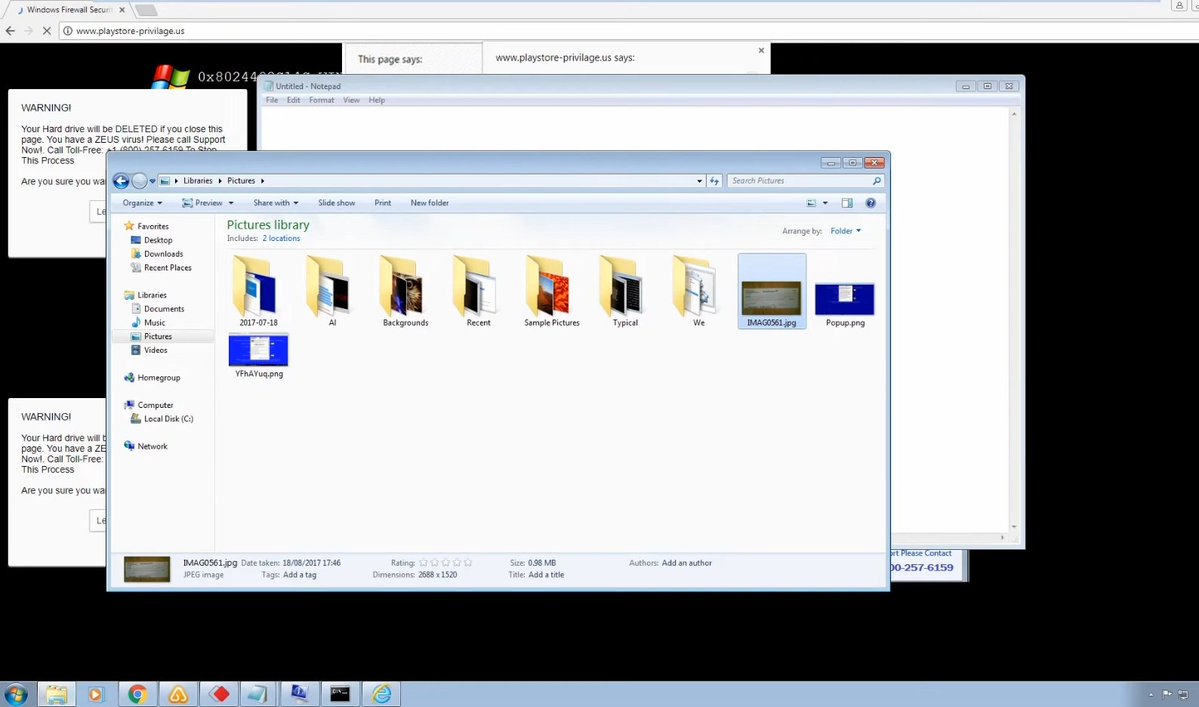The image size is (1199, 707).
Task: Select the Recent folder
Action: (x=479, y=291)
